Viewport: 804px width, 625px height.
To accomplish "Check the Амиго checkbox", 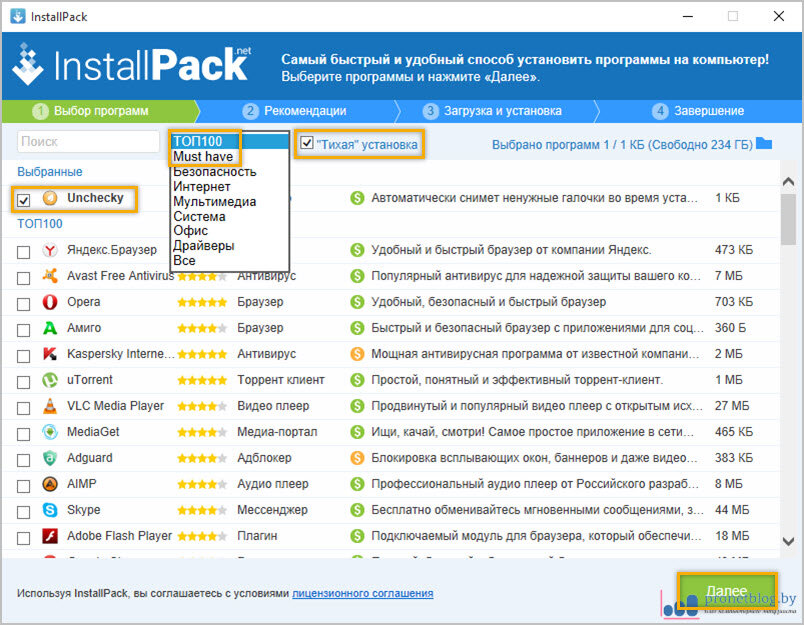I will click(24, 330).
